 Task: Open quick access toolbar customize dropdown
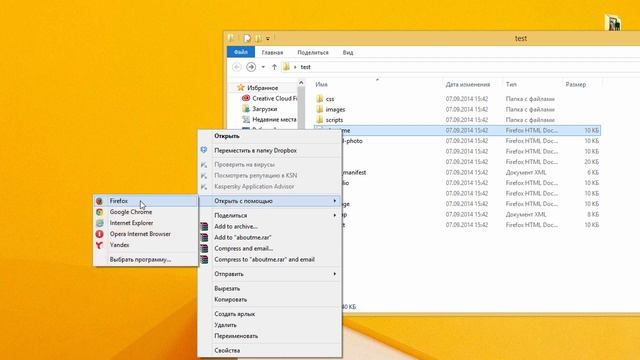[x=268, y=39]
